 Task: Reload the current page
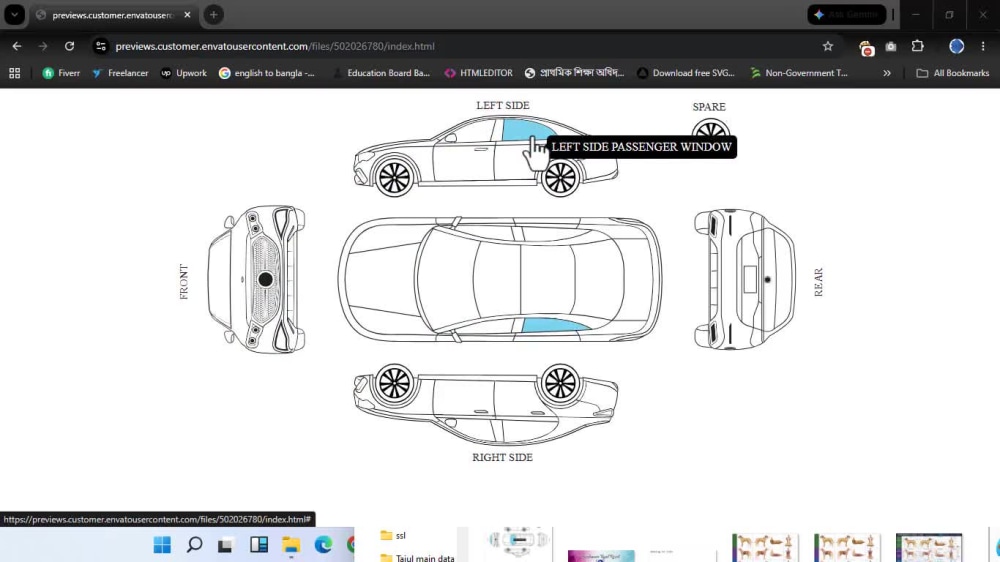(70, 46)
